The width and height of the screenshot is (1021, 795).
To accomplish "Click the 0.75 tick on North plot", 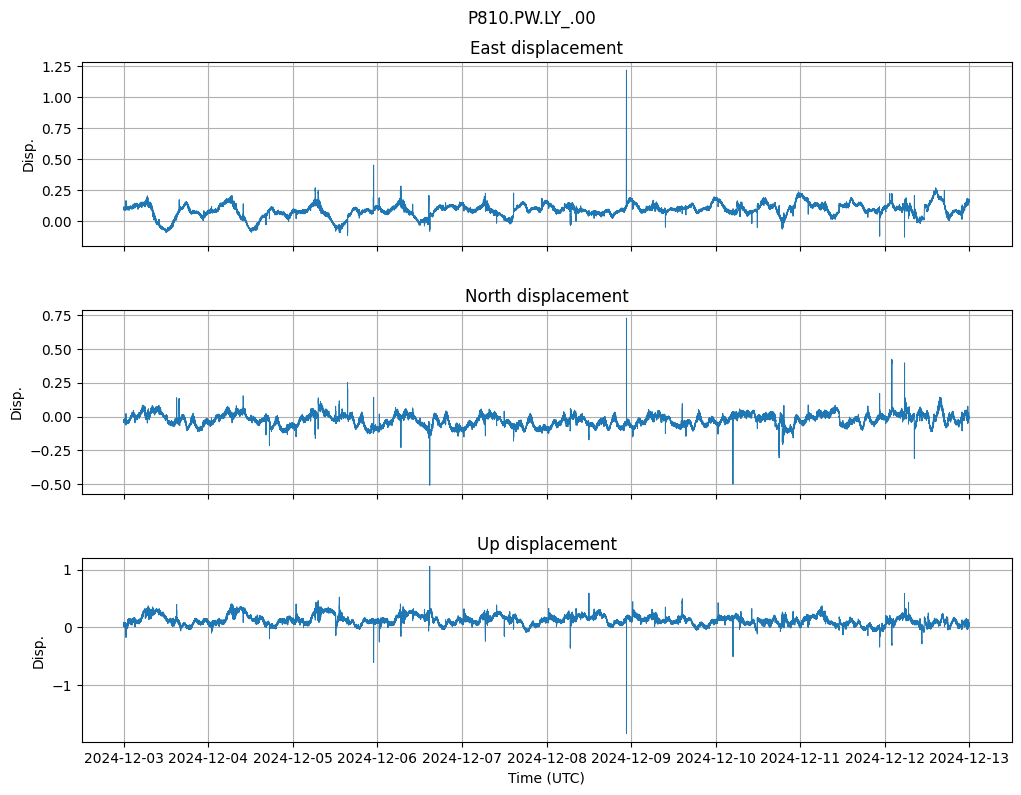I will [x=56, y=316].
